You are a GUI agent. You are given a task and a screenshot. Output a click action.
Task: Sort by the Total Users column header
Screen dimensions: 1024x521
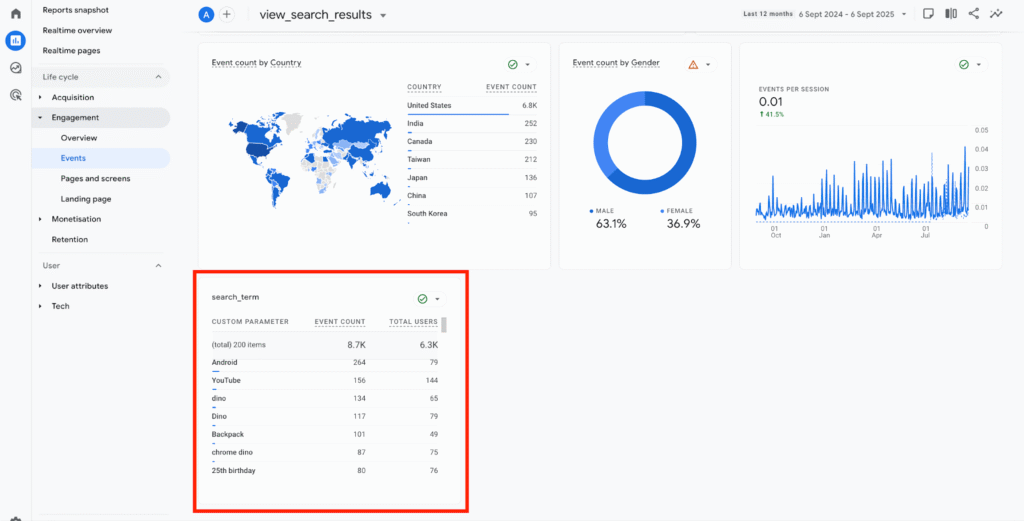(x=413, y=322)
